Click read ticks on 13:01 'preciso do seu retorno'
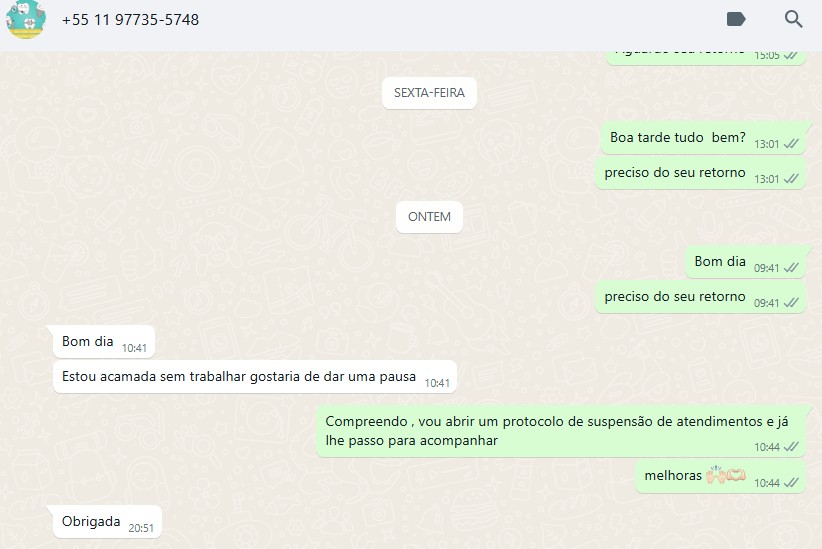Image resolution: width=822 pixels, height=549 pixels. click(x=791, y=179)
